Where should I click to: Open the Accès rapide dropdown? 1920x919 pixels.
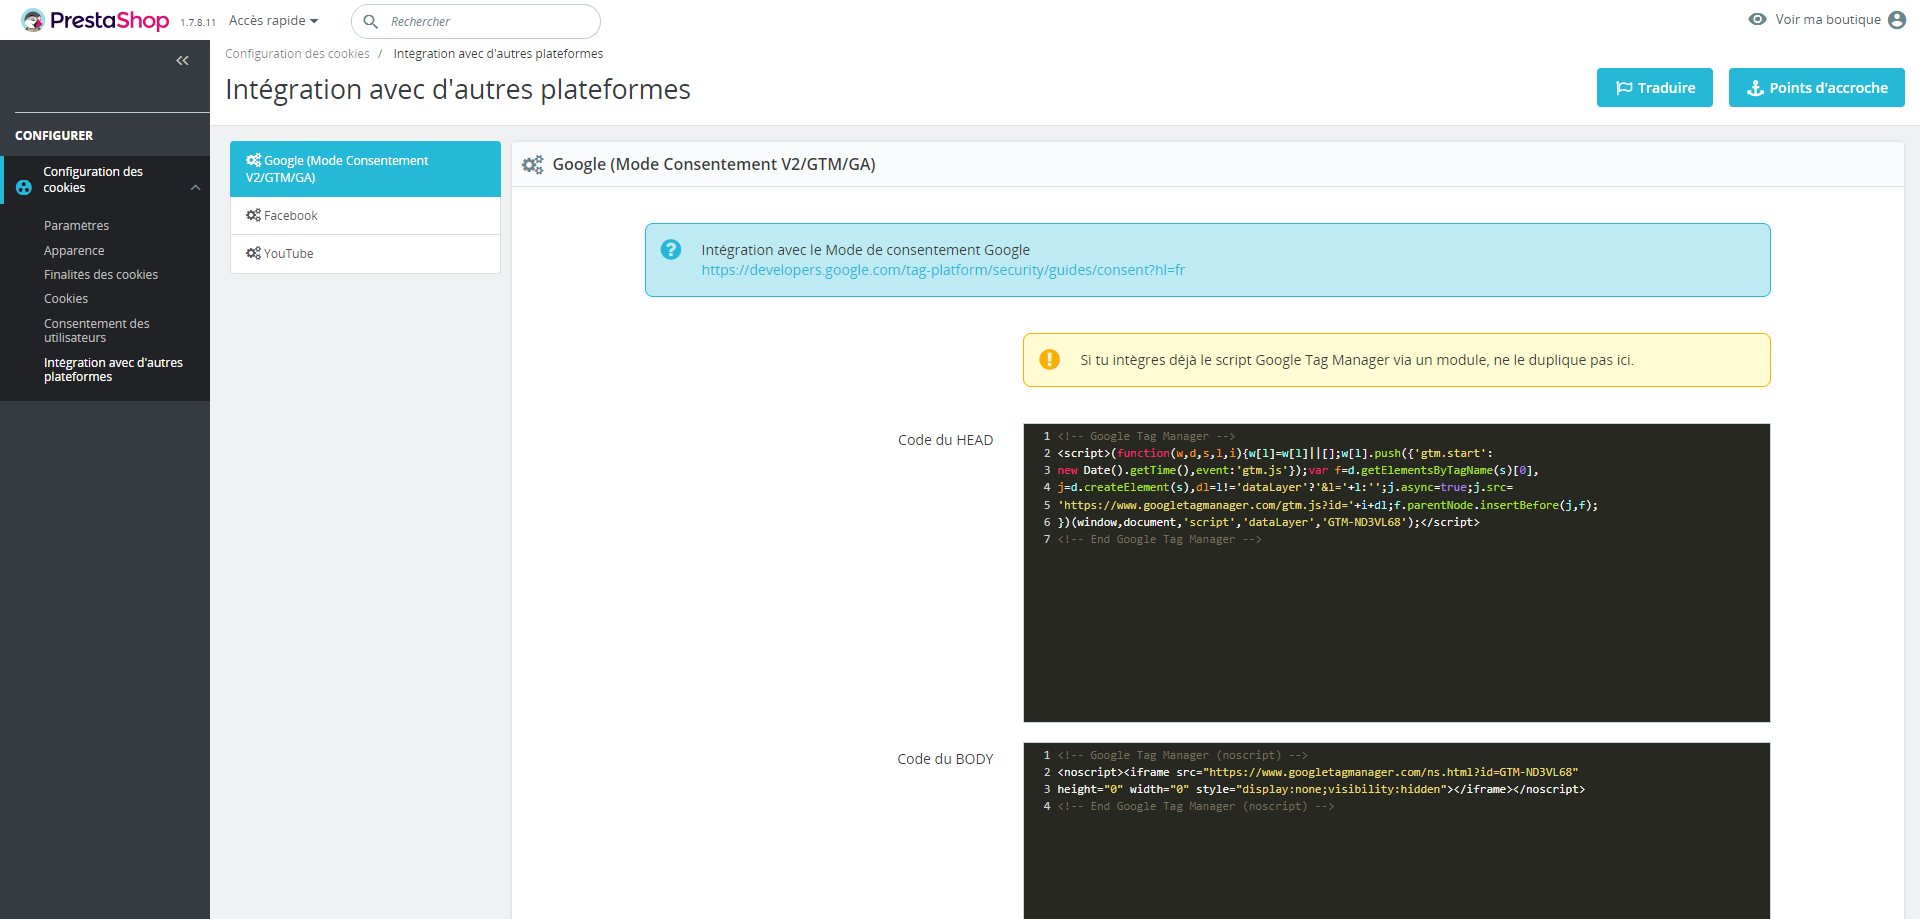click(273, 21)
